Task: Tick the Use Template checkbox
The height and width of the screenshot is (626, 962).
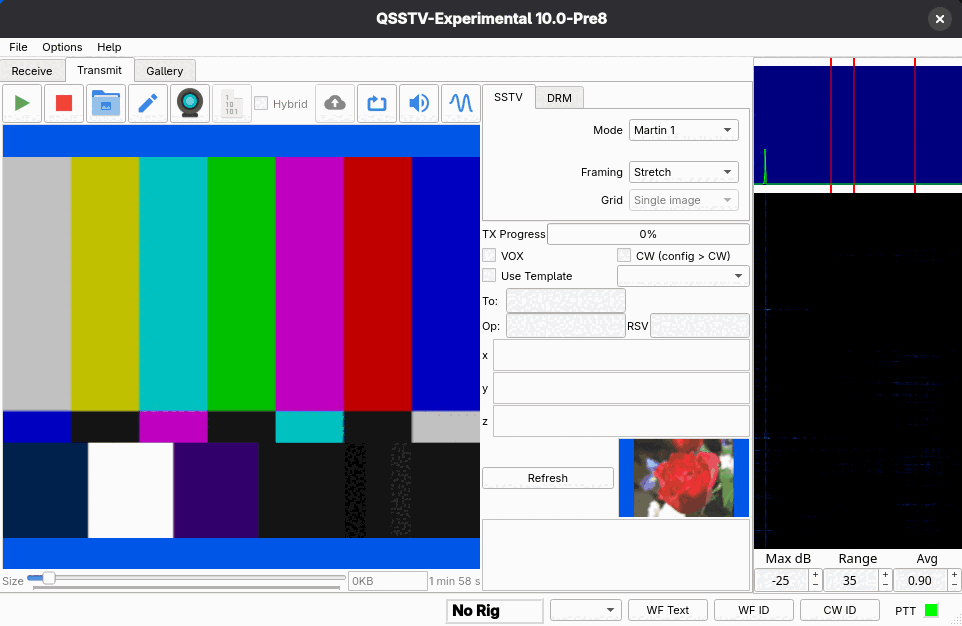Action: 489,276
